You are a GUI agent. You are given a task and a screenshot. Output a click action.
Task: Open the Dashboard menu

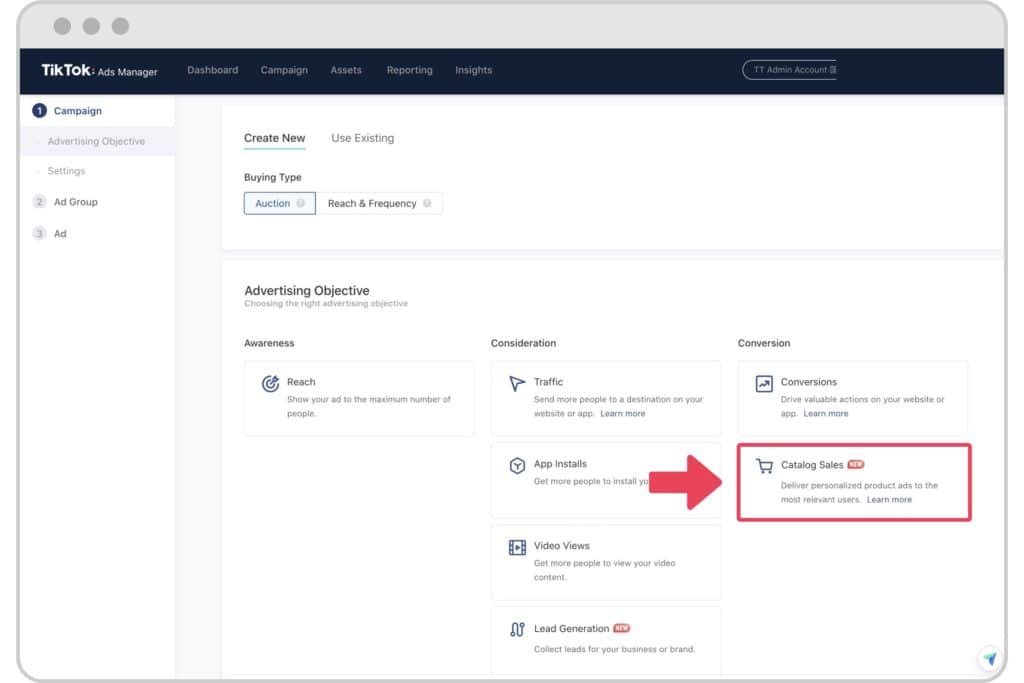[212, 70]
